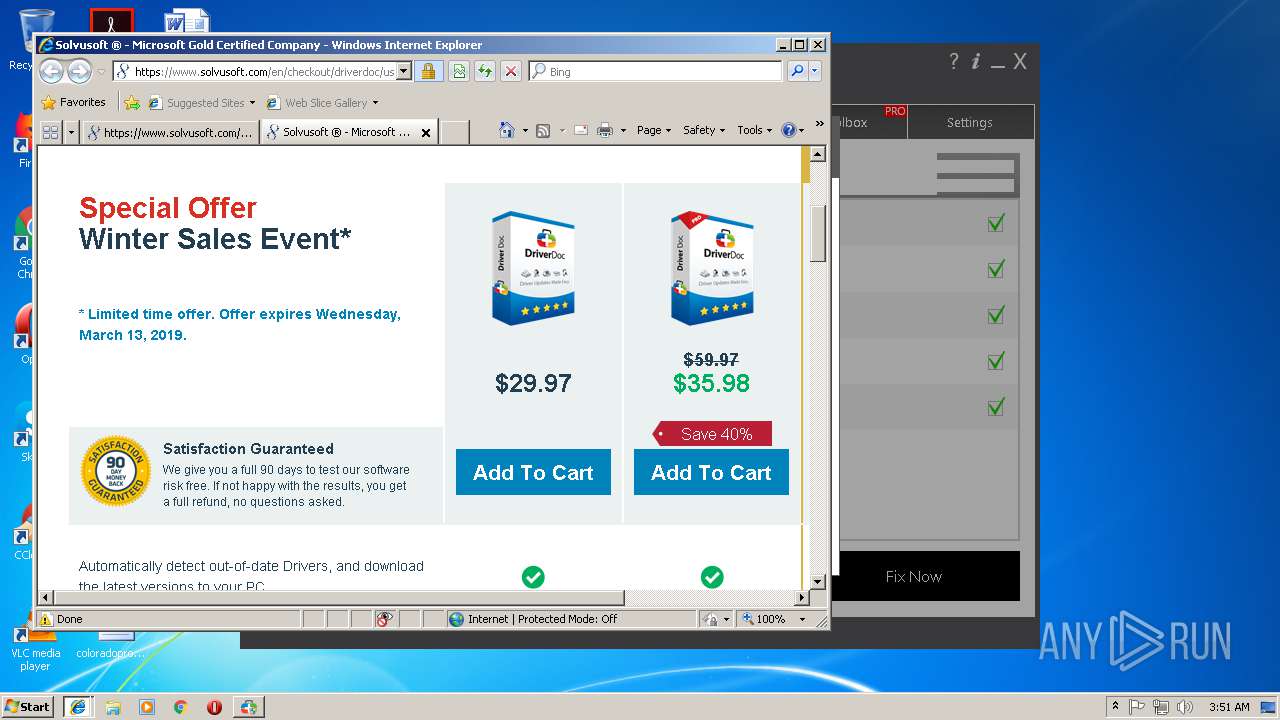Open the address bar URL dropdown

tap(404, 71)
